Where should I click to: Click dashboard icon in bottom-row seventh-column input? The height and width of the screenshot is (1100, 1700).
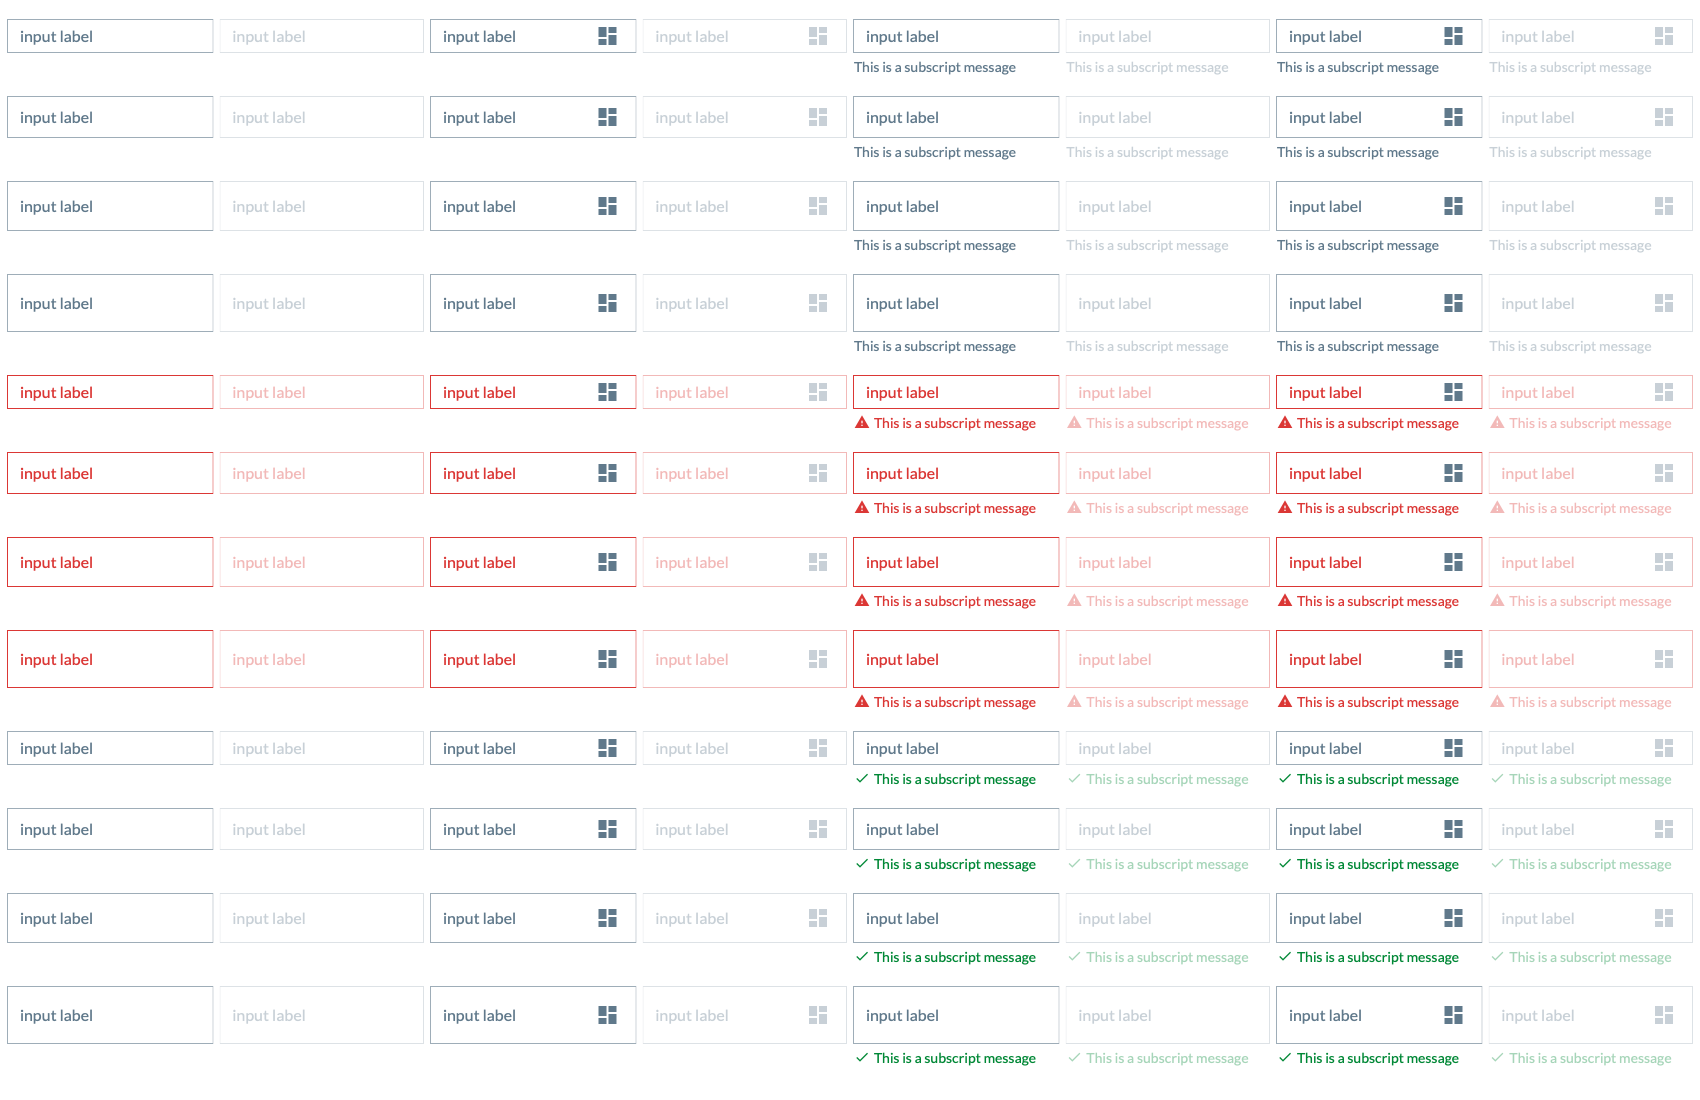point(1453,1015)
